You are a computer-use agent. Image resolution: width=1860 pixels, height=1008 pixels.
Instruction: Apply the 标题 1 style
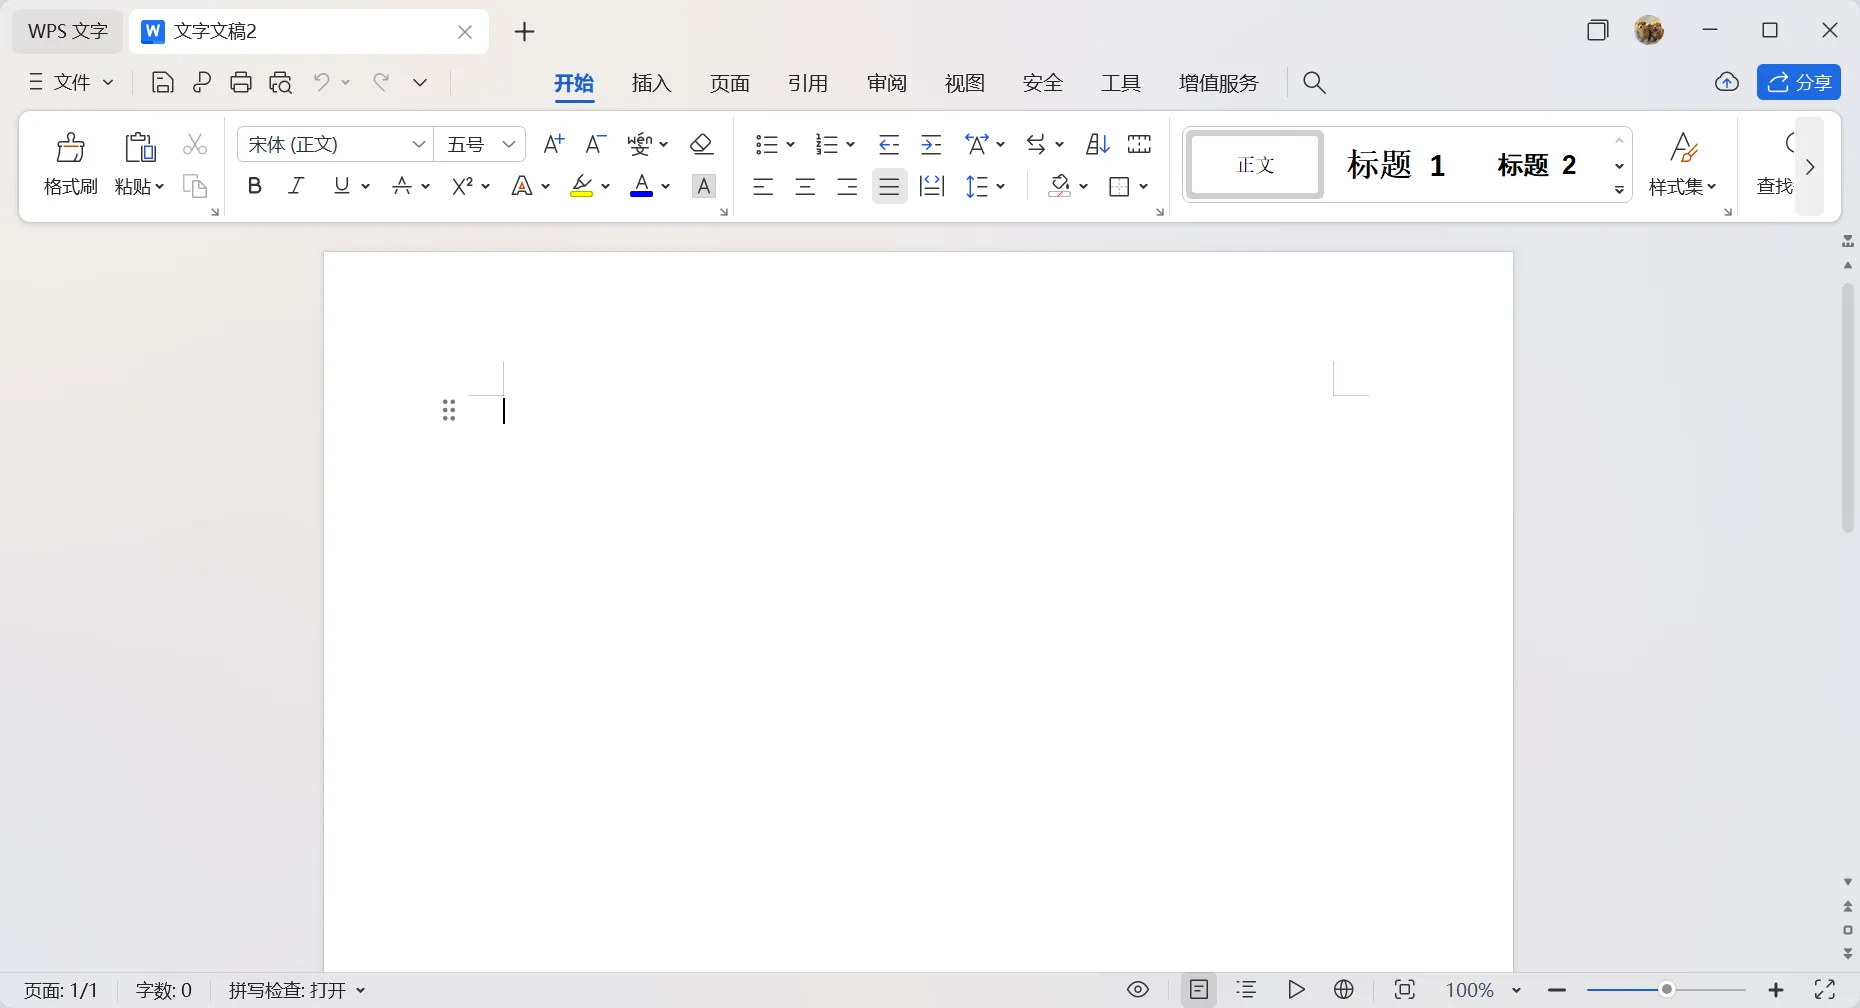pyautogui.click(x=1396, y=164)
